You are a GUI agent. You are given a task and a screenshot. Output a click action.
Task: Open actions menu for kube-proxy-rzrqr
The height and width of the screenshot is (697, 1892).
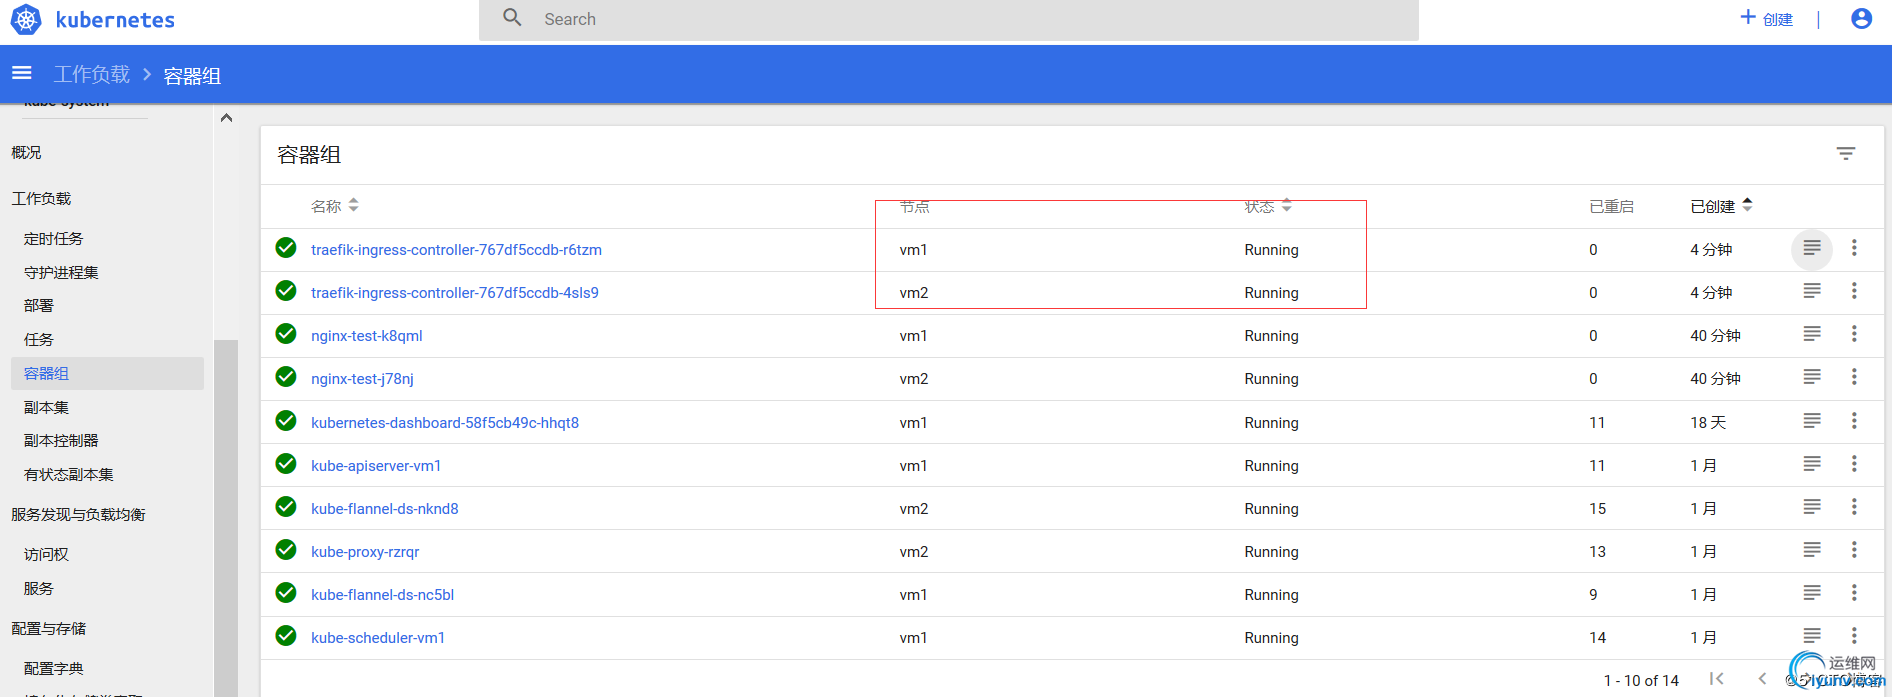(x=1854, y=550)
